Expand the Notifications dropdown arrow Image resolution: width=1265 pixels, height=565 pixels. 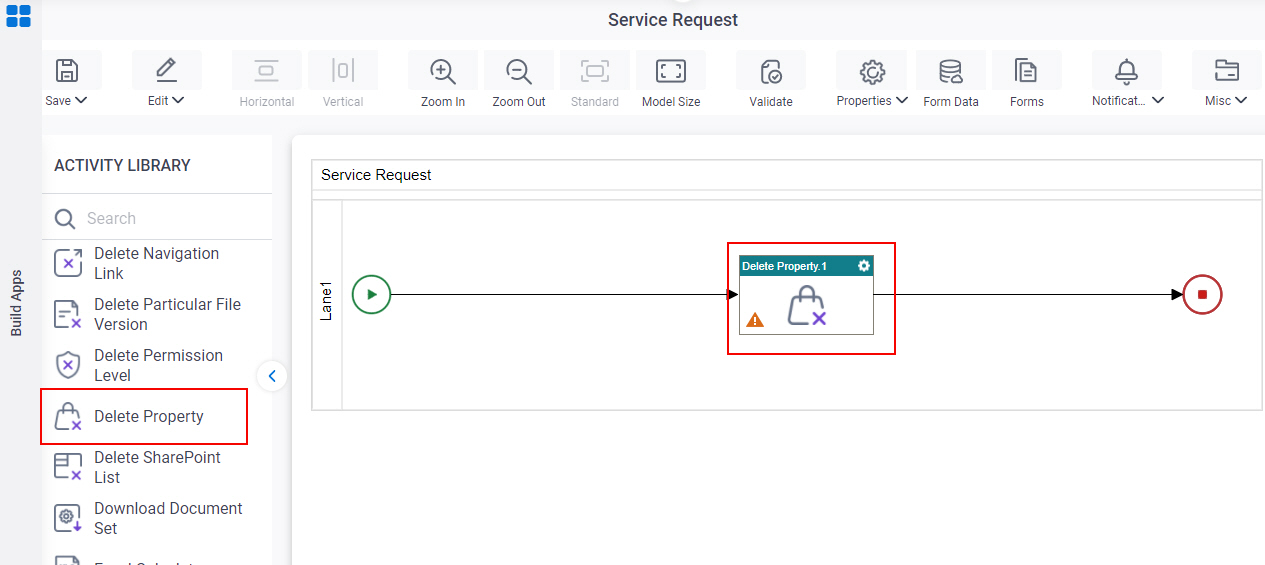(x=1158, y=100)
